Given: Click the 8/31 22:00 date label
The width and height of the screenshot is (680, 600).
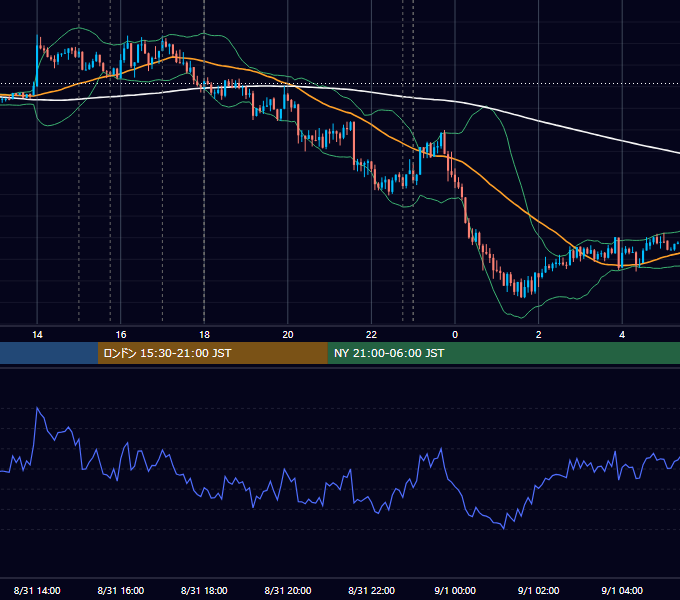Looking at the screenshot, I should click(372, 590).
